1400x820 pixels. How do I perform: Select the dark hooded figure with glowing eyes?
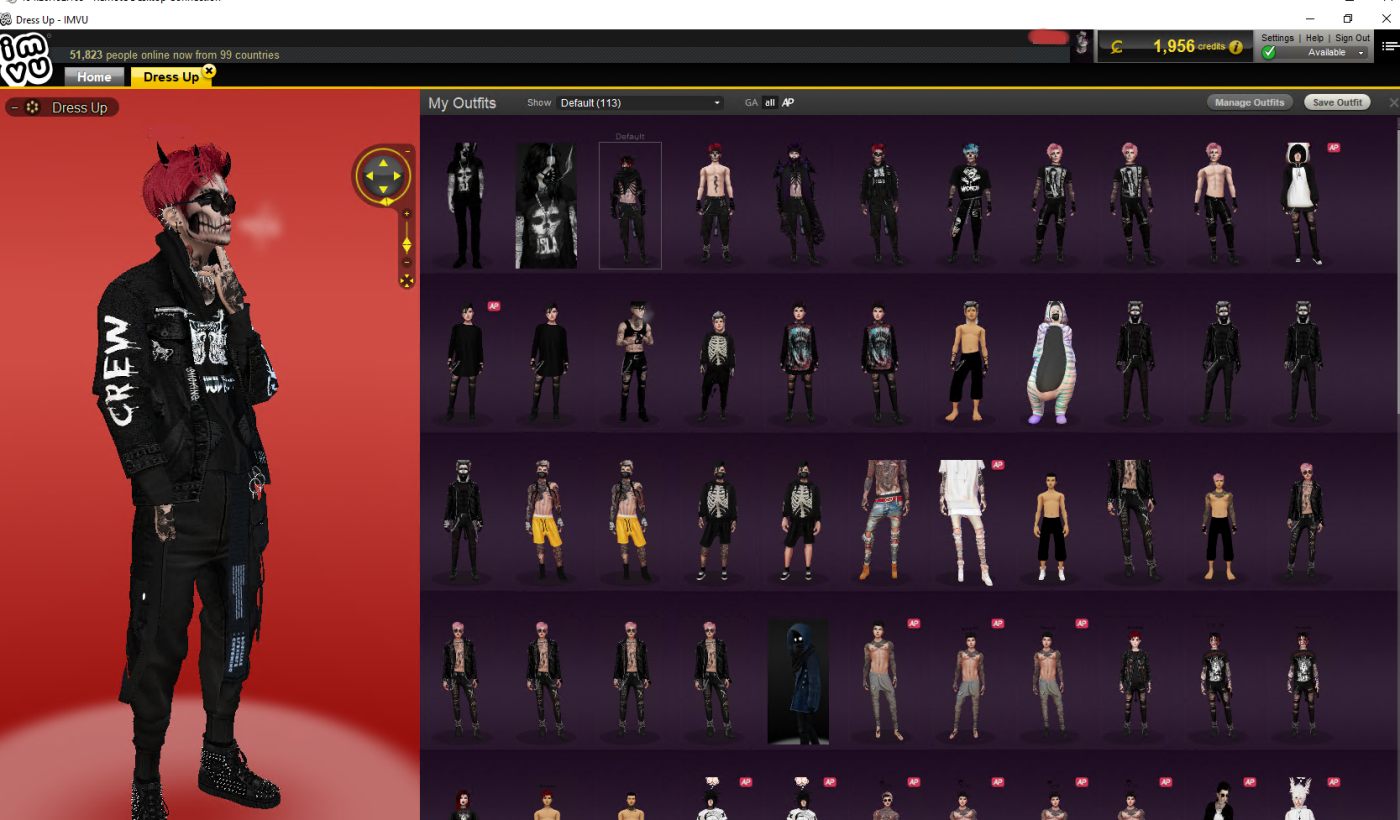point(798,681)
